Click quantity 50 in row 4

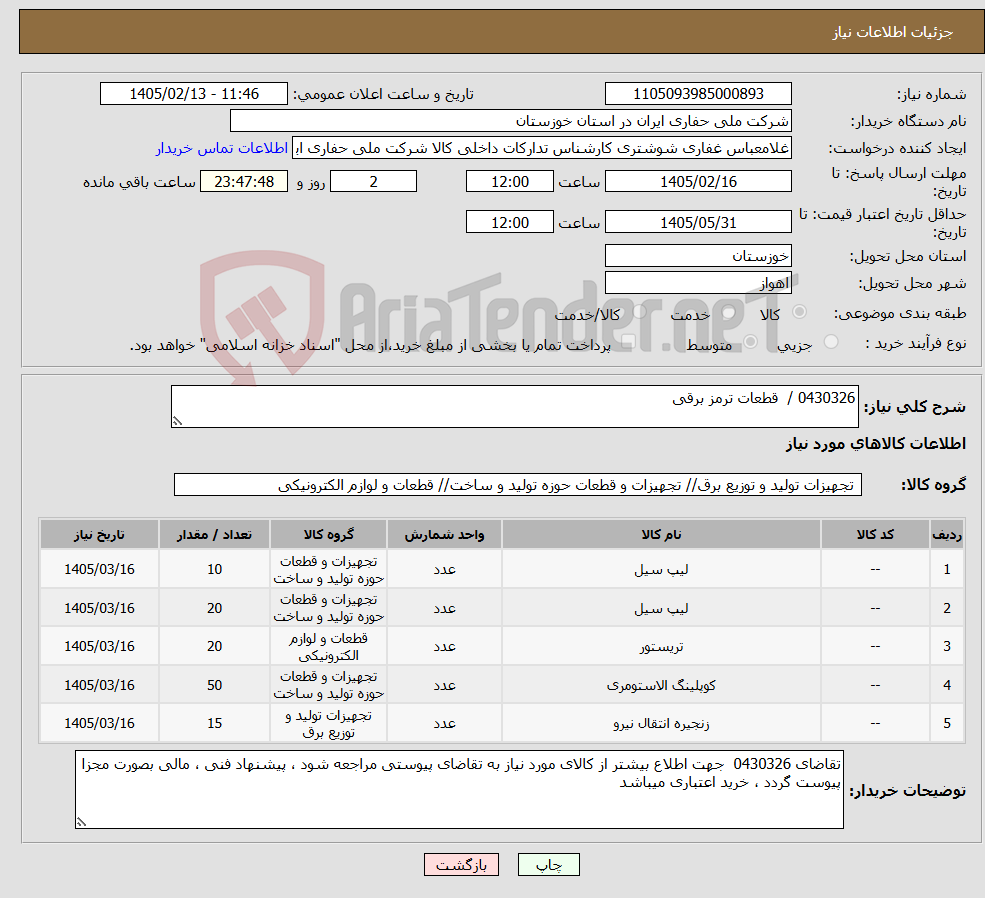[214, 685]
